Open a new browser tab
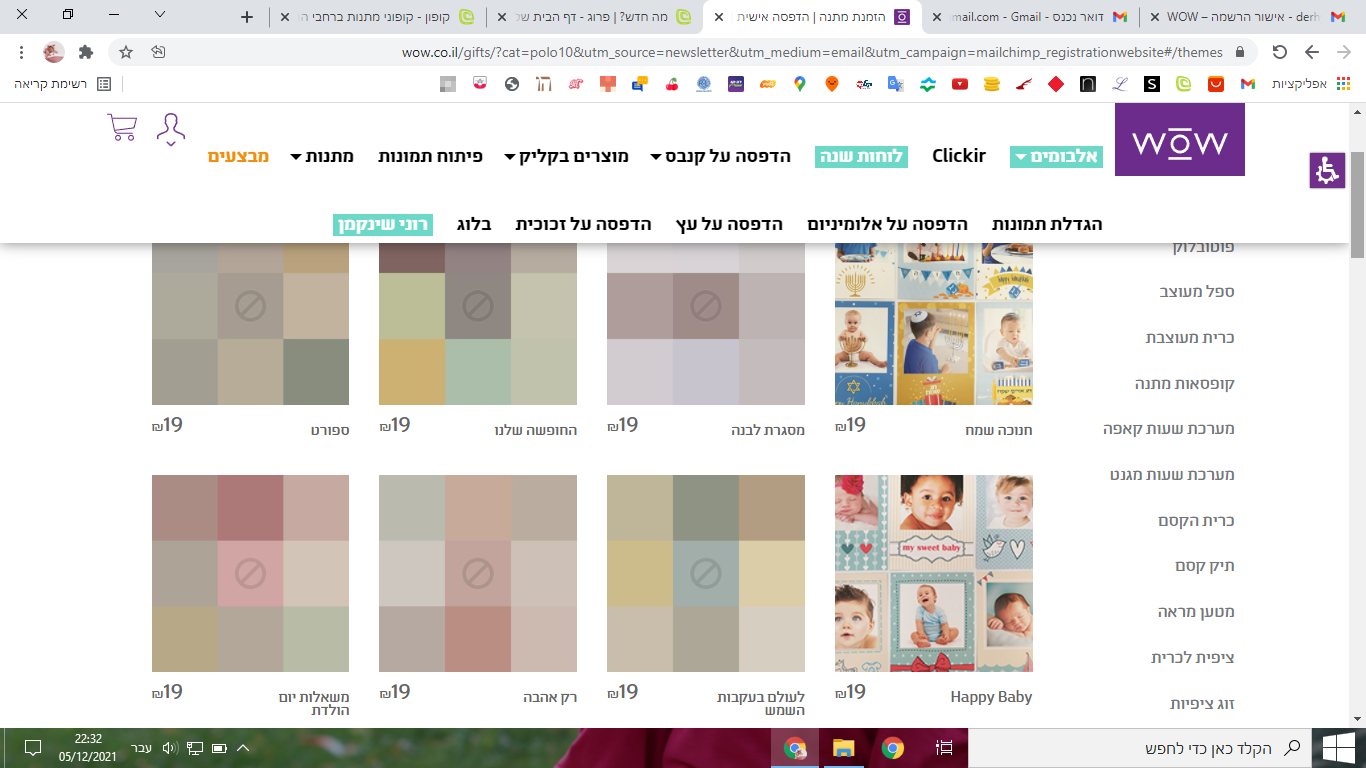The width and height of the screenshot is (1366, 768). tap(248, 17)
